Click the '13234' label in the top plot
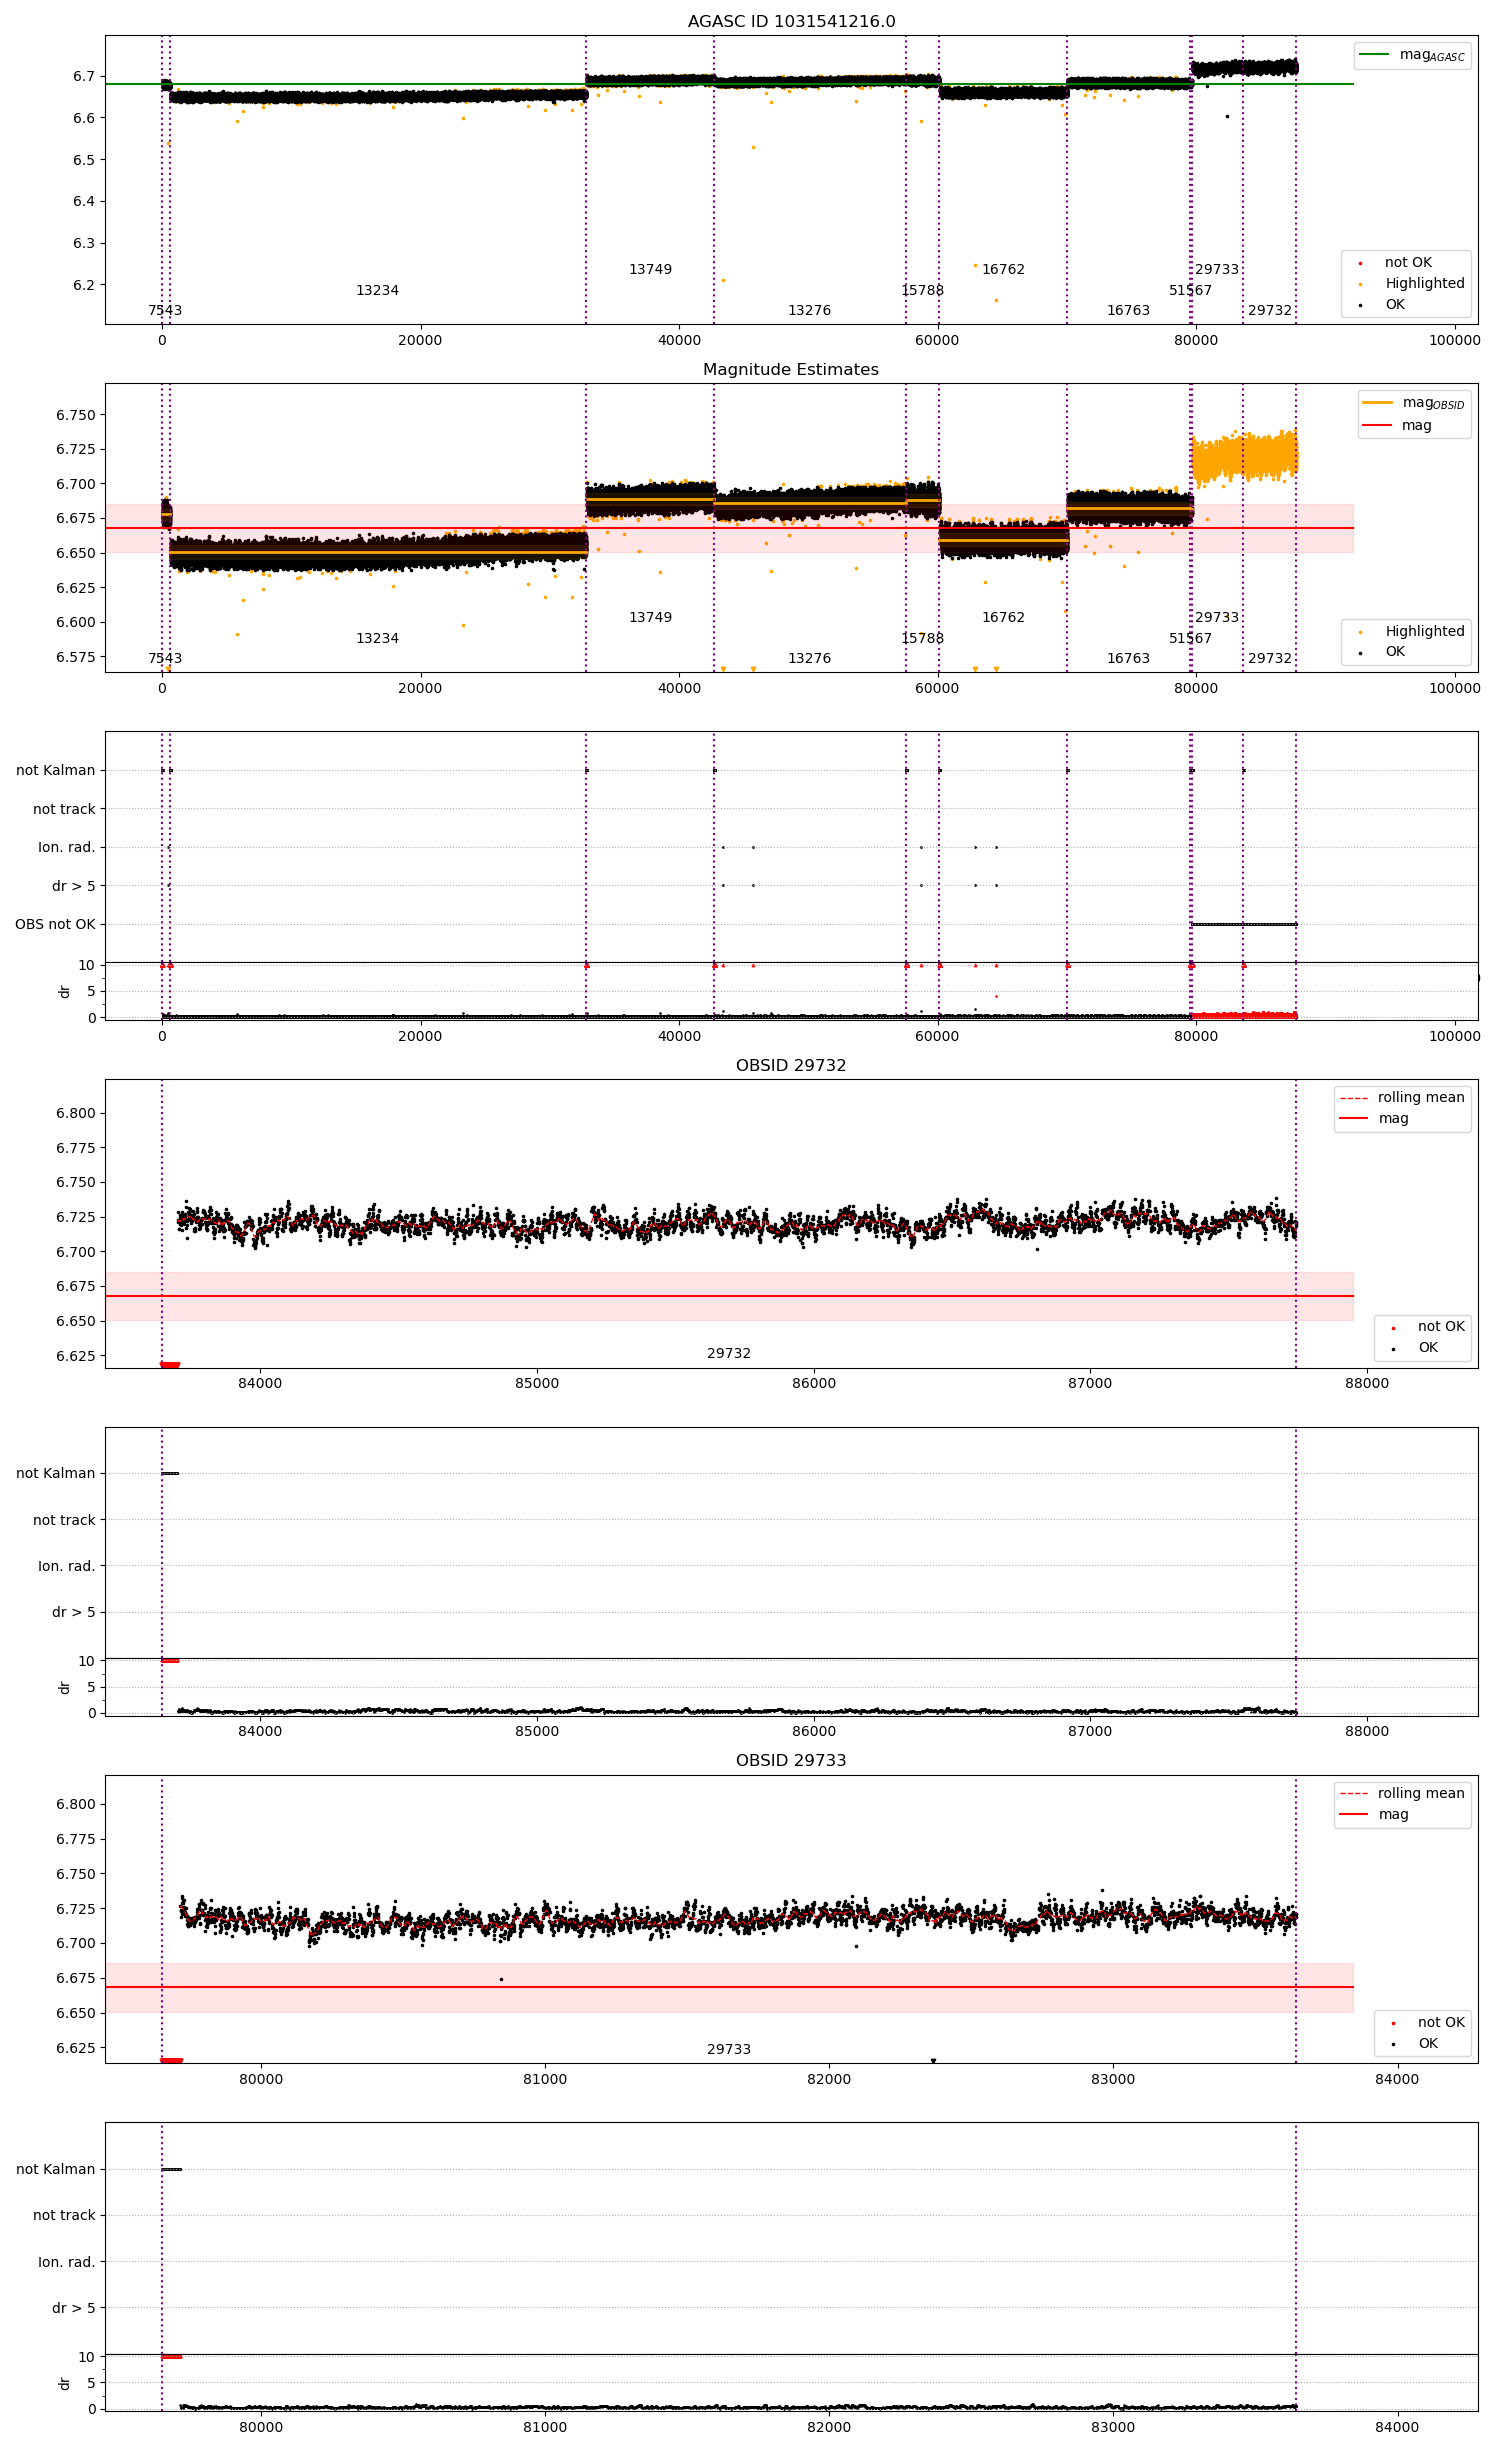 coord(377,290)
